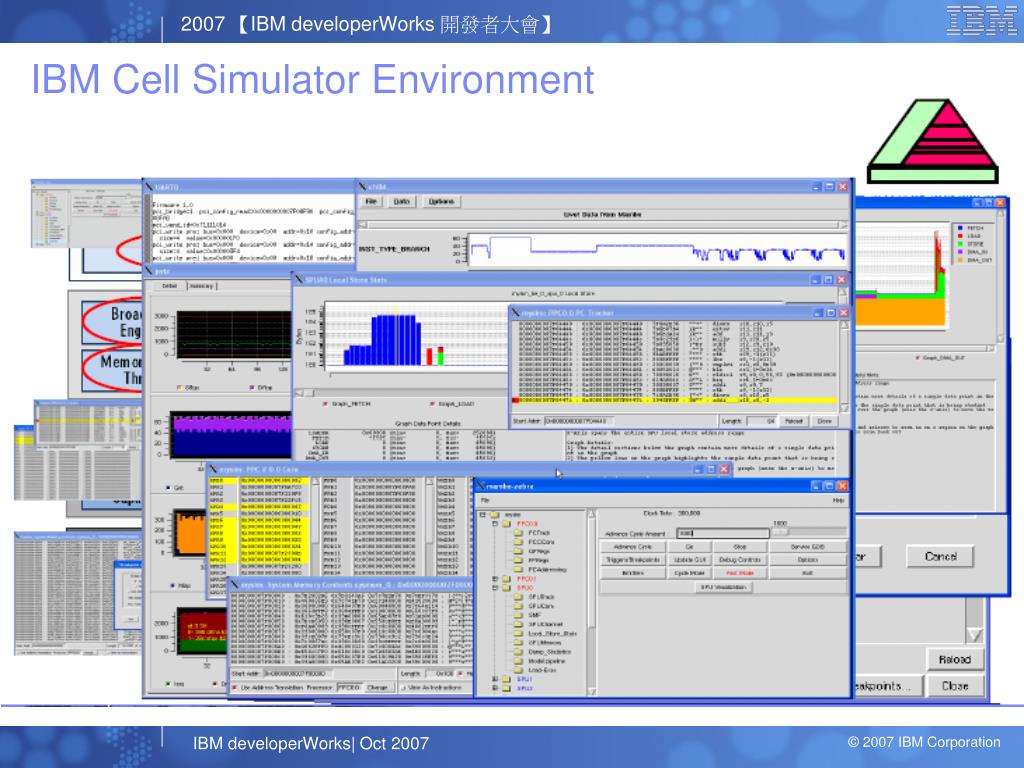Toggle the SRqs series checkbox under first graph
The width and height of the screenshot is (1024, 768).
[x=179, y=388]
